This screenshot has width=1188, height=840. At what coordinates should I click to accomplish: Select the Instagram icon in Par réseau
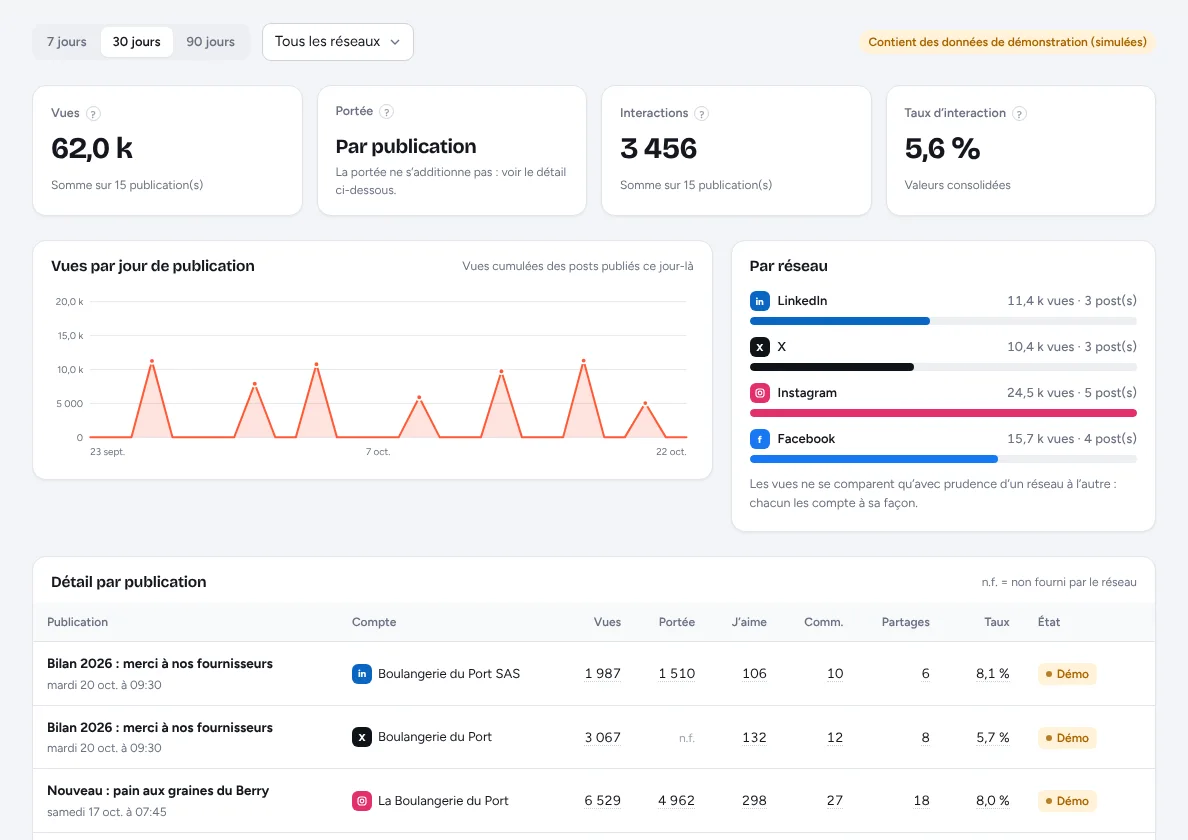pos(759,393)
